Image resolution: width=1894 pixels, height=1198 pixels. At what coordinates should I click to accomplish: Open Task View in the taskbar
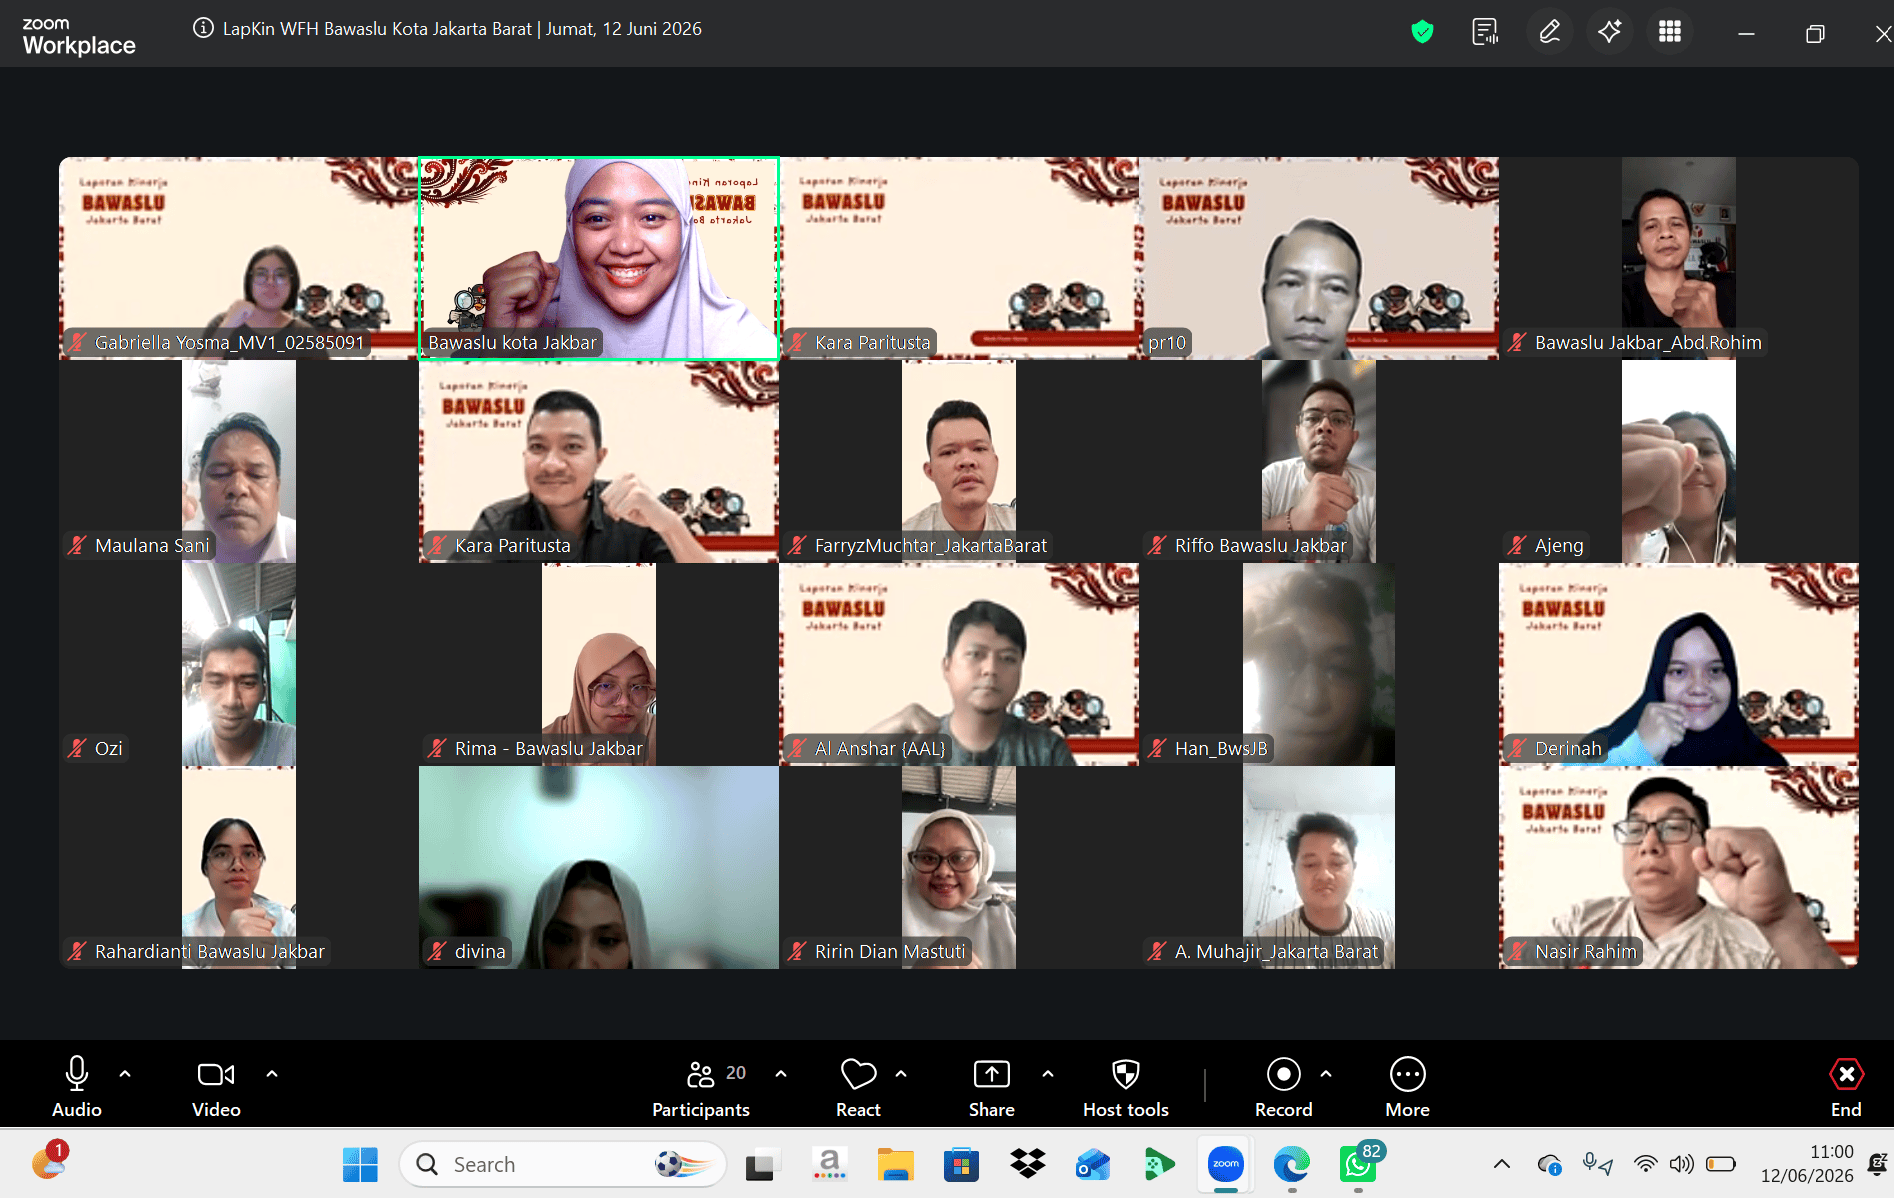(x=763, y=1165)
